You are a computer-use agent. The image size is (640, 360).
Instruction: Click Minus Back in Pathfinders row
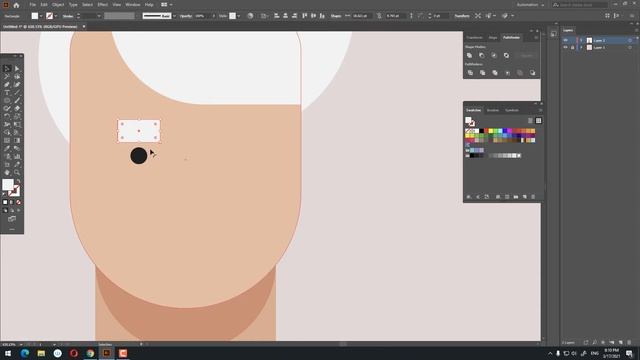(533, 73)
